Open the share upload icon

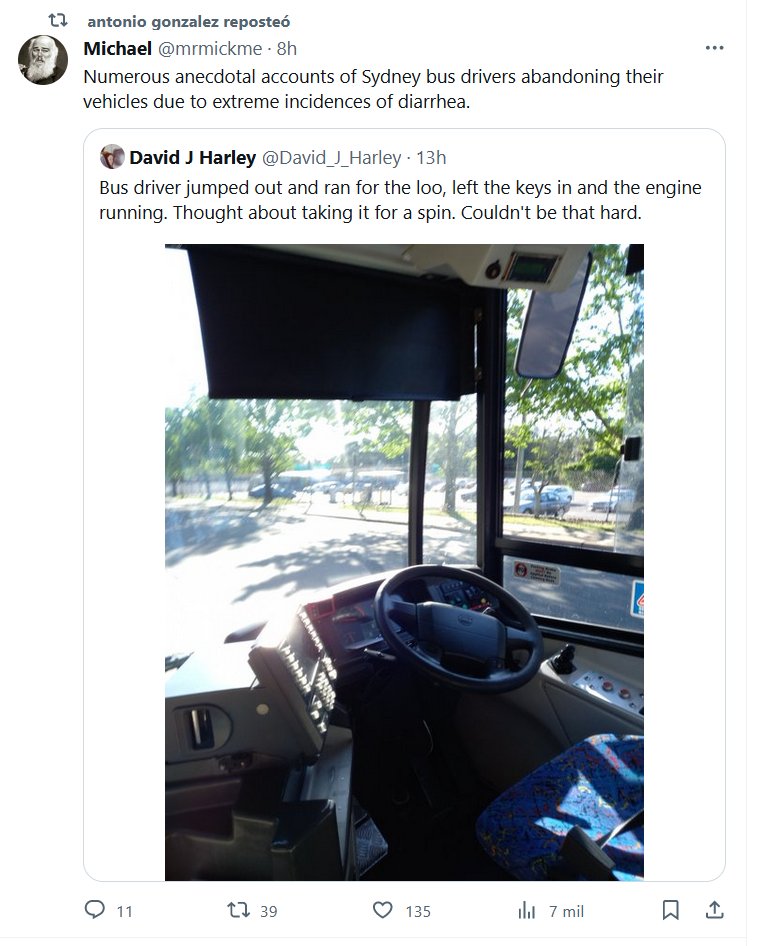pos(715,909)
